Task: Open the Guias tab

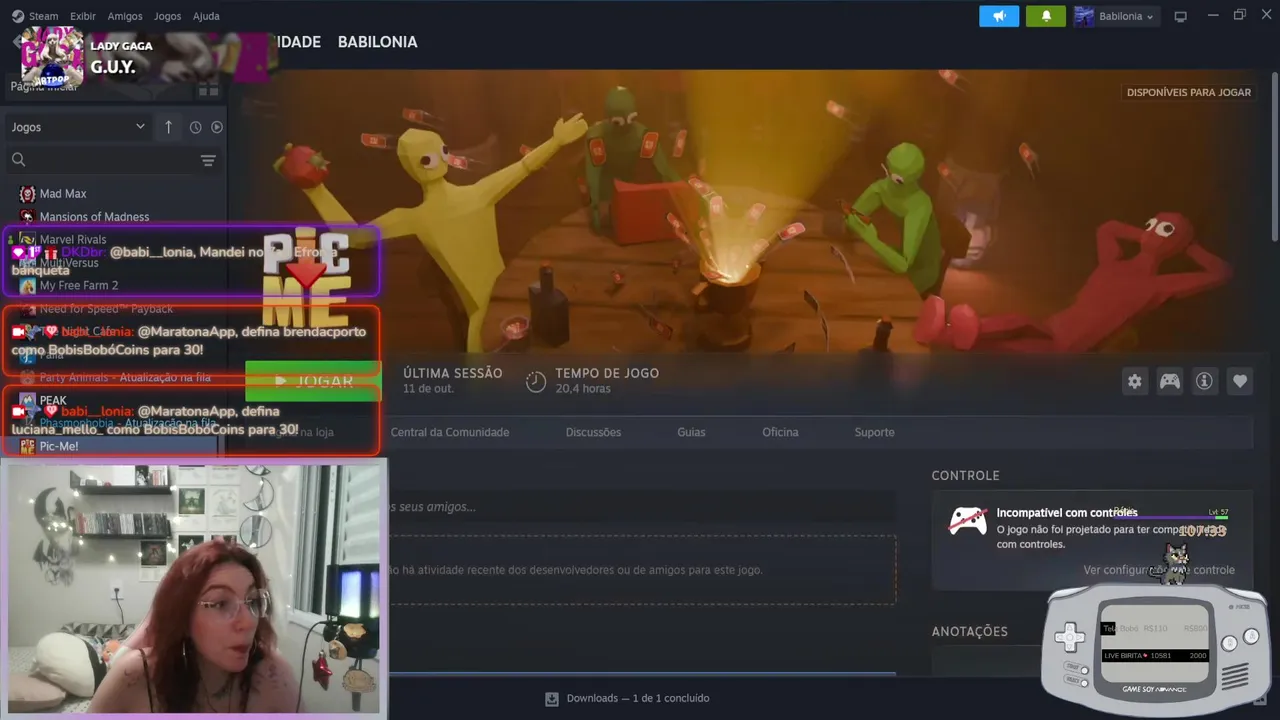Action: tap(691, 432)
